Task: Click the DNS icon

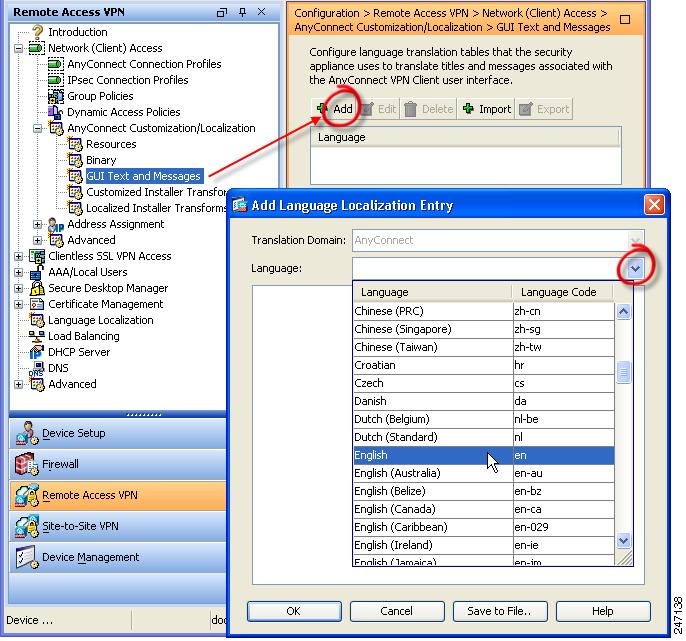Action: point(37,368)
